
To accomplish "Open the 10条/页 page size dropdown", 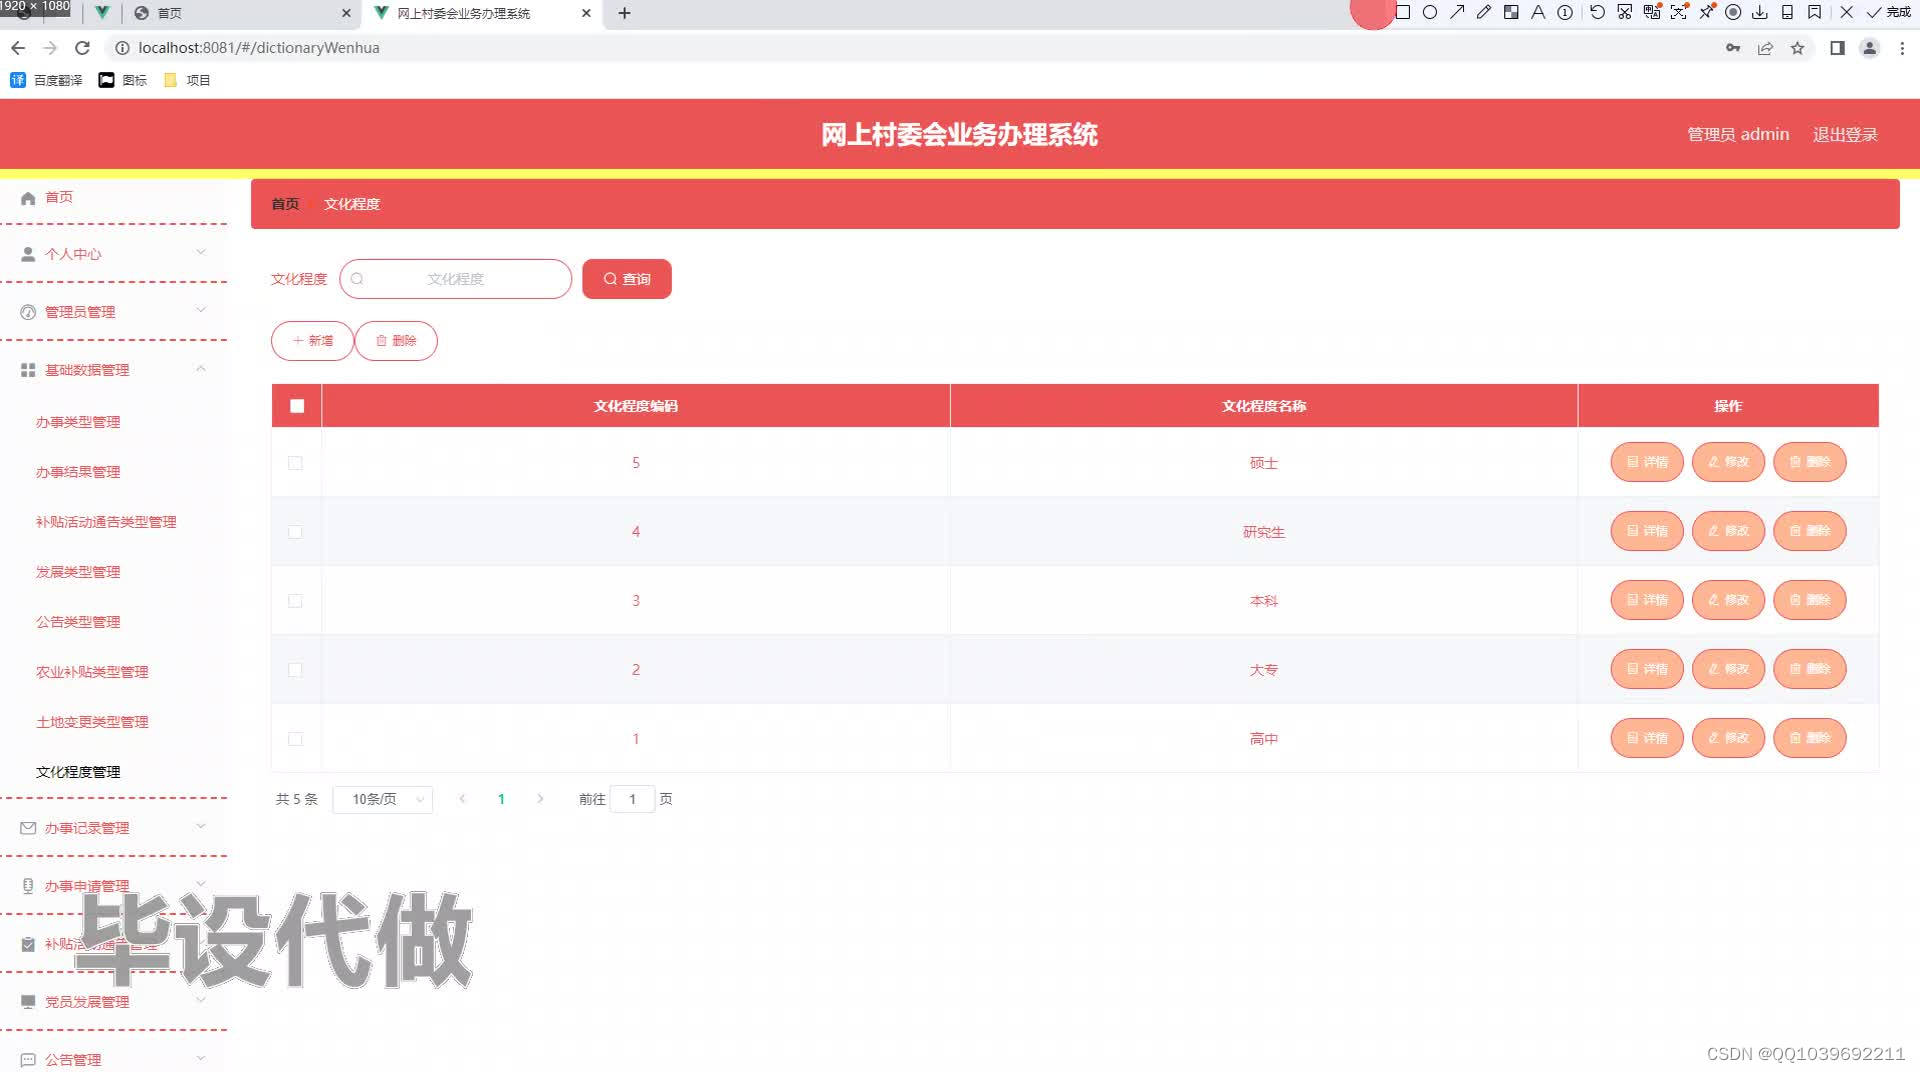I will (x=383, y=799).
